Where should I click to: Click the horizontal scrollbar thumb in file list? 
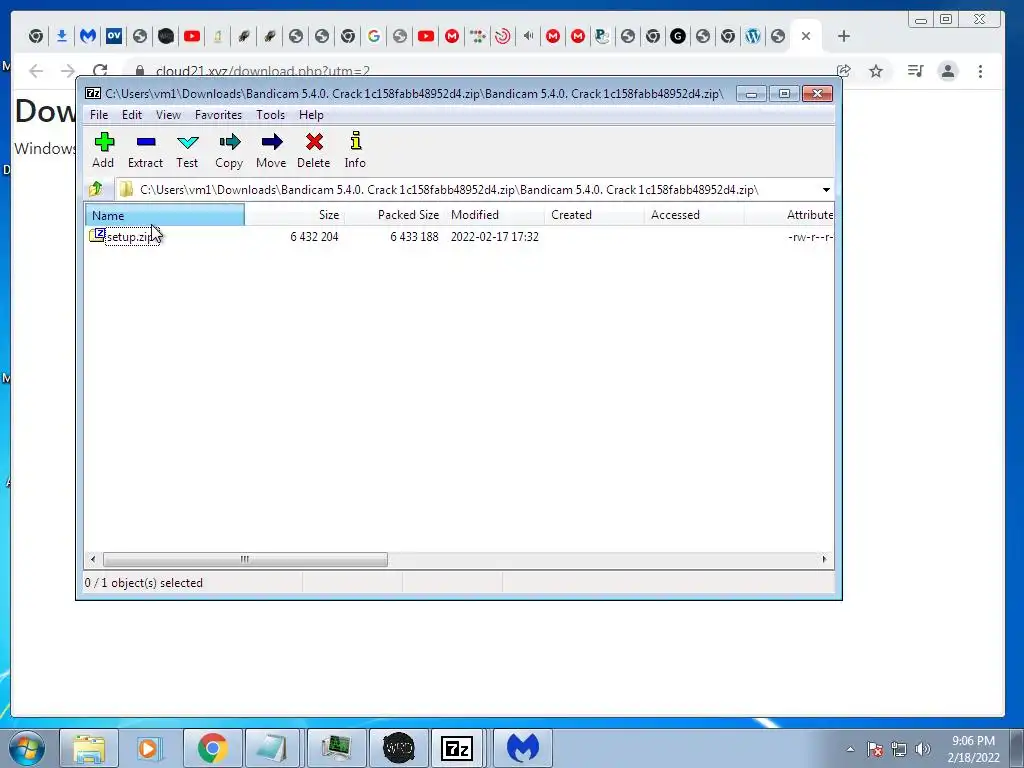click(245, 560)
